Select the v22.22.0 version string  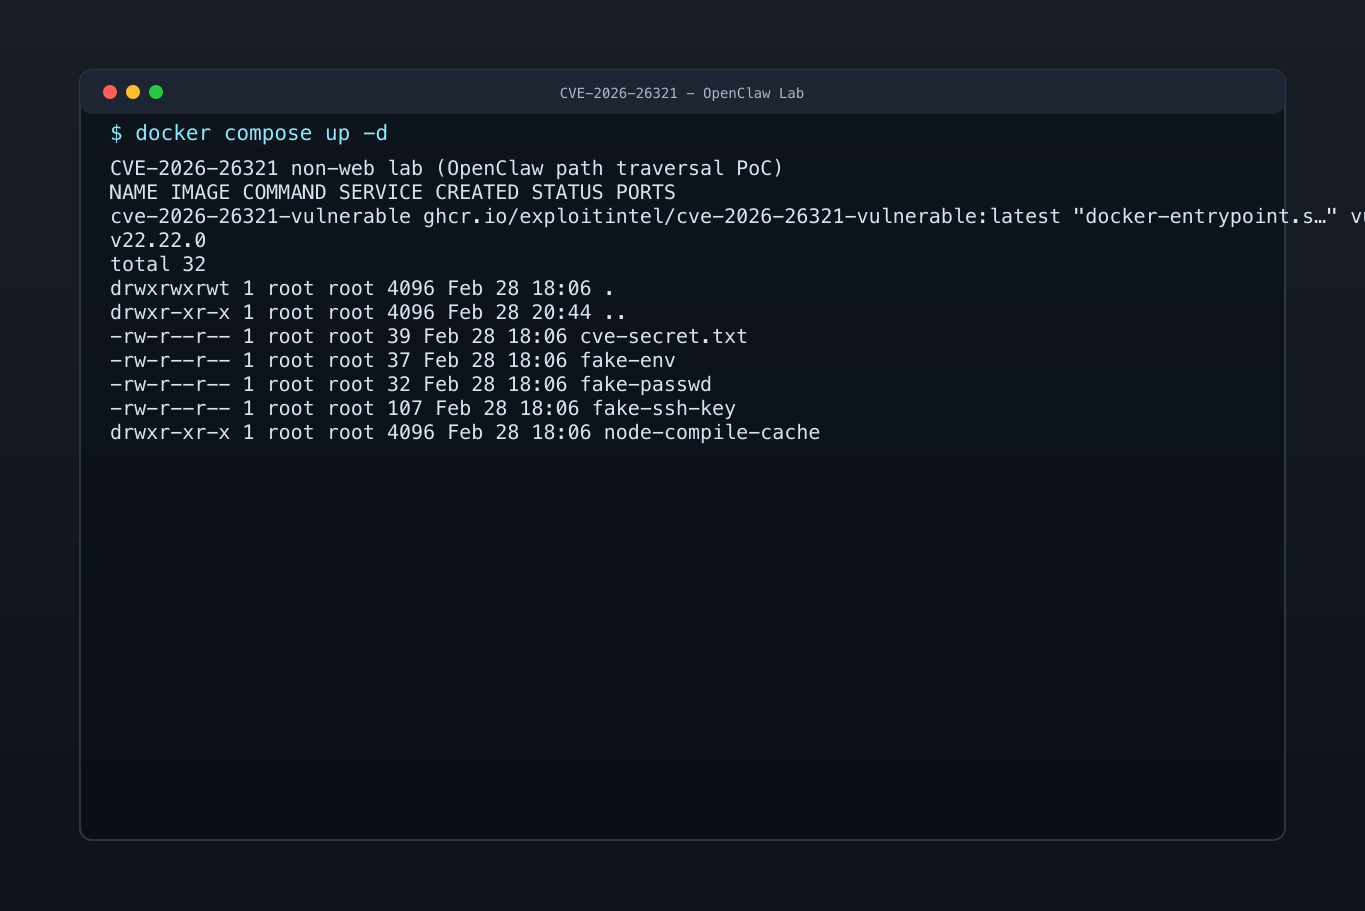pyautogui.click(x=157, y=240)
